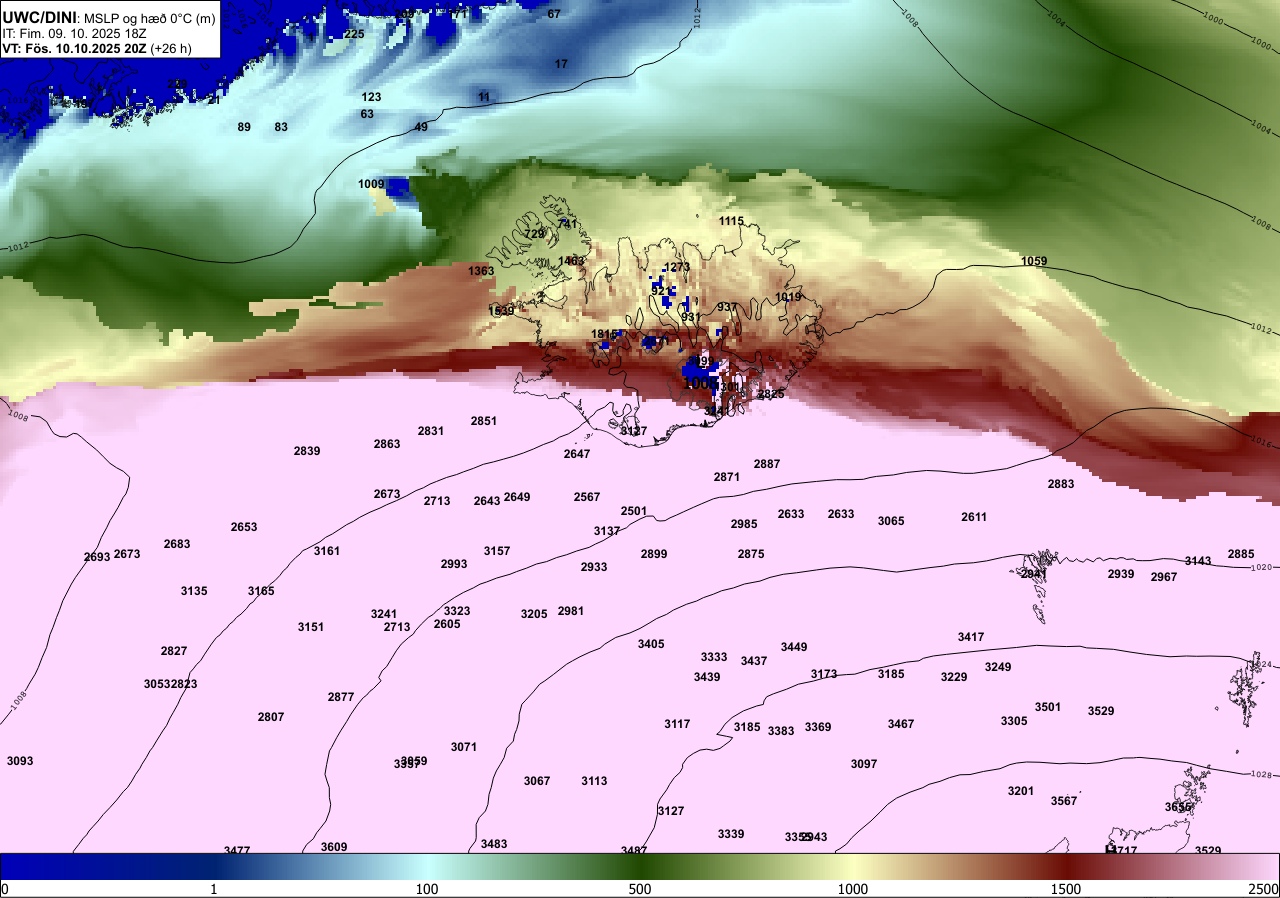Click the map value '3151'

pyautogui.click(x=311, y=627)
